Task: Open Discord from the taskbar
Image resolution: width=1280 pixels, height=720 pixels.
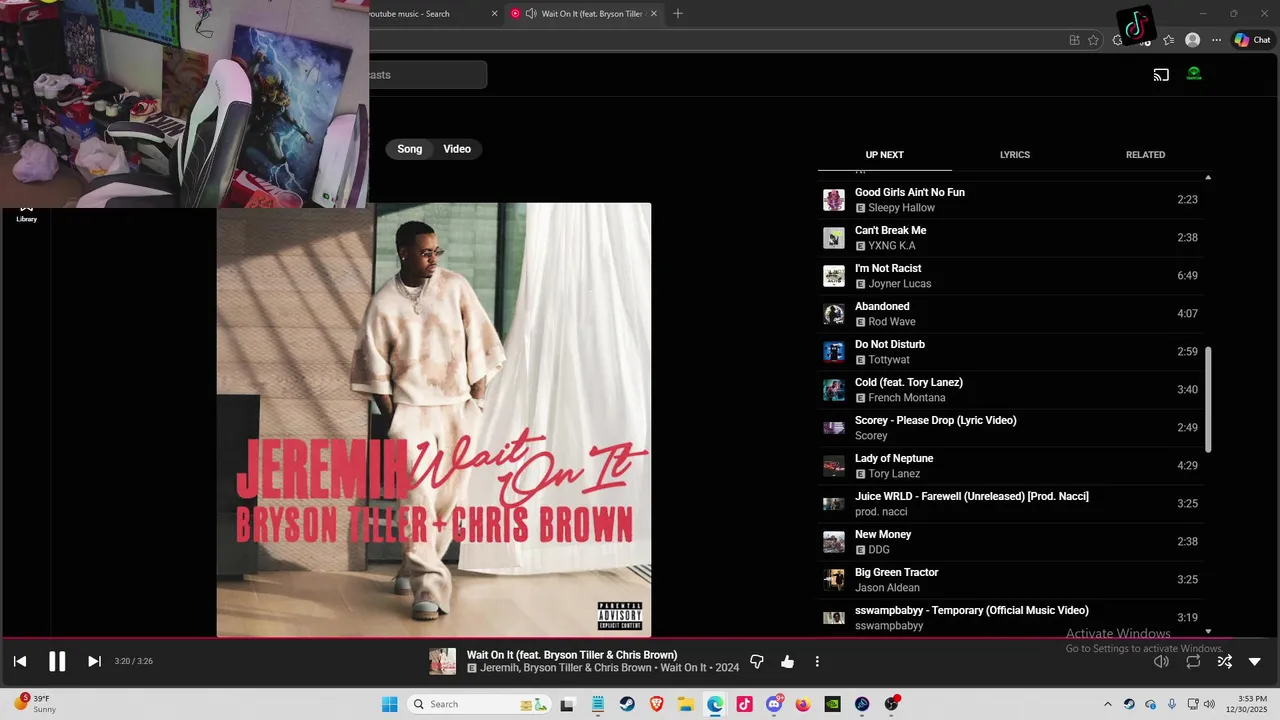Action: click(x=774, y=704)
